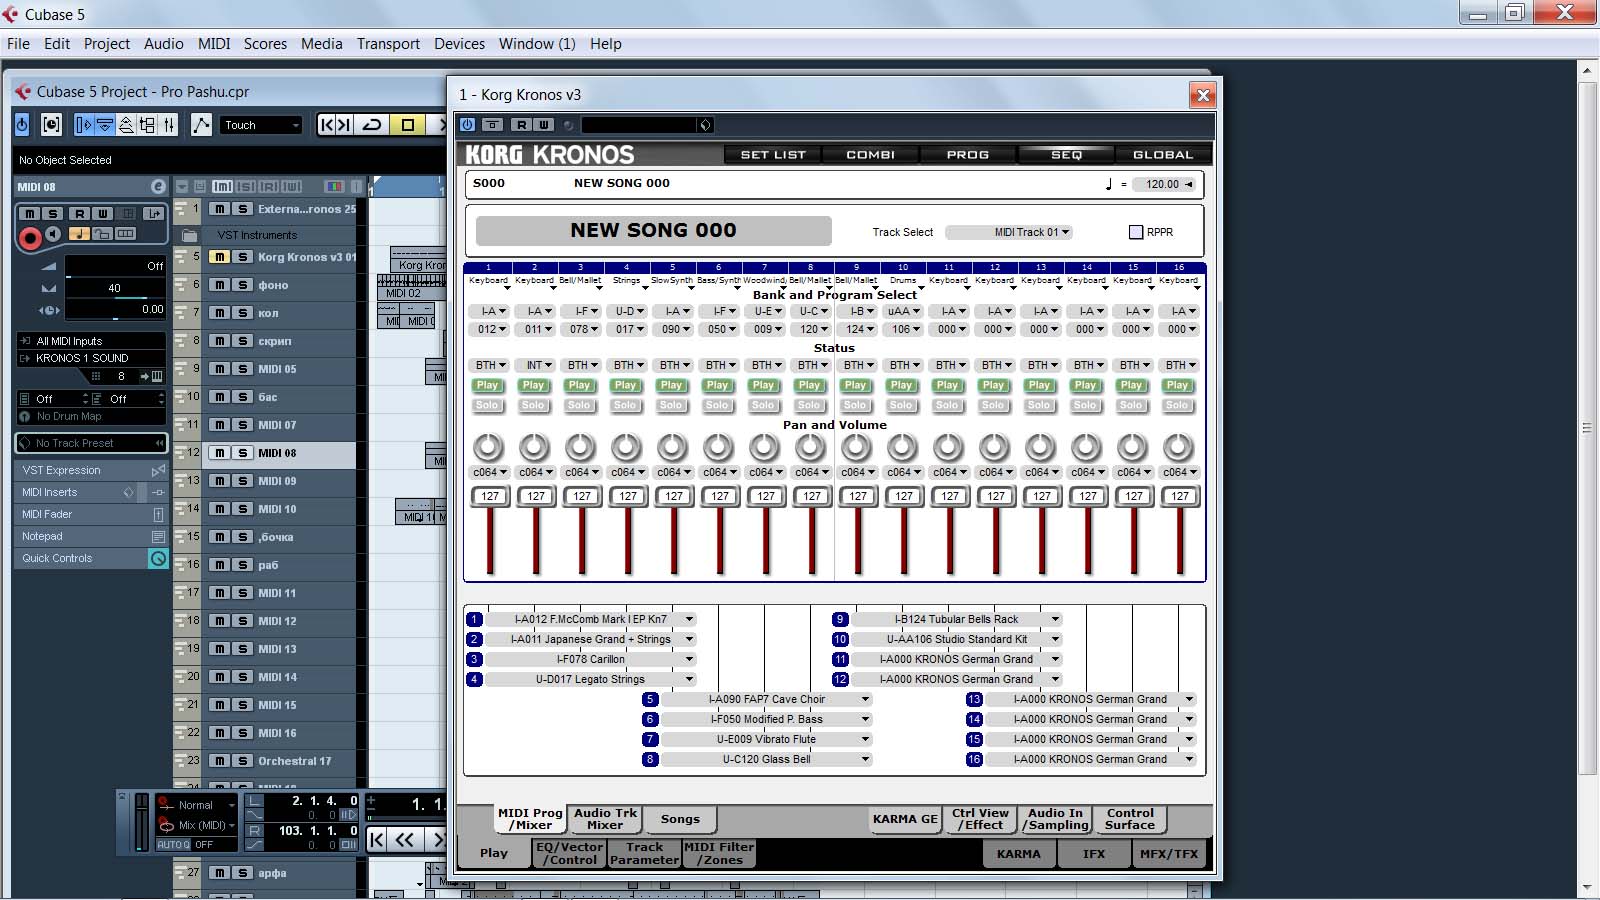
Task: Click the orange note timebase icon in inspector
Action: pyautogui.click(x=78, y=234)
